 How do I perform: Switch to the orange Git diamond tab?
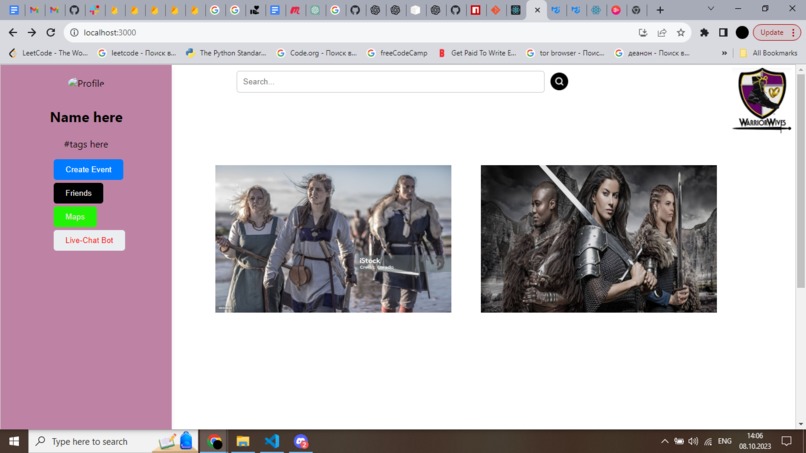[x=496, y=10]
